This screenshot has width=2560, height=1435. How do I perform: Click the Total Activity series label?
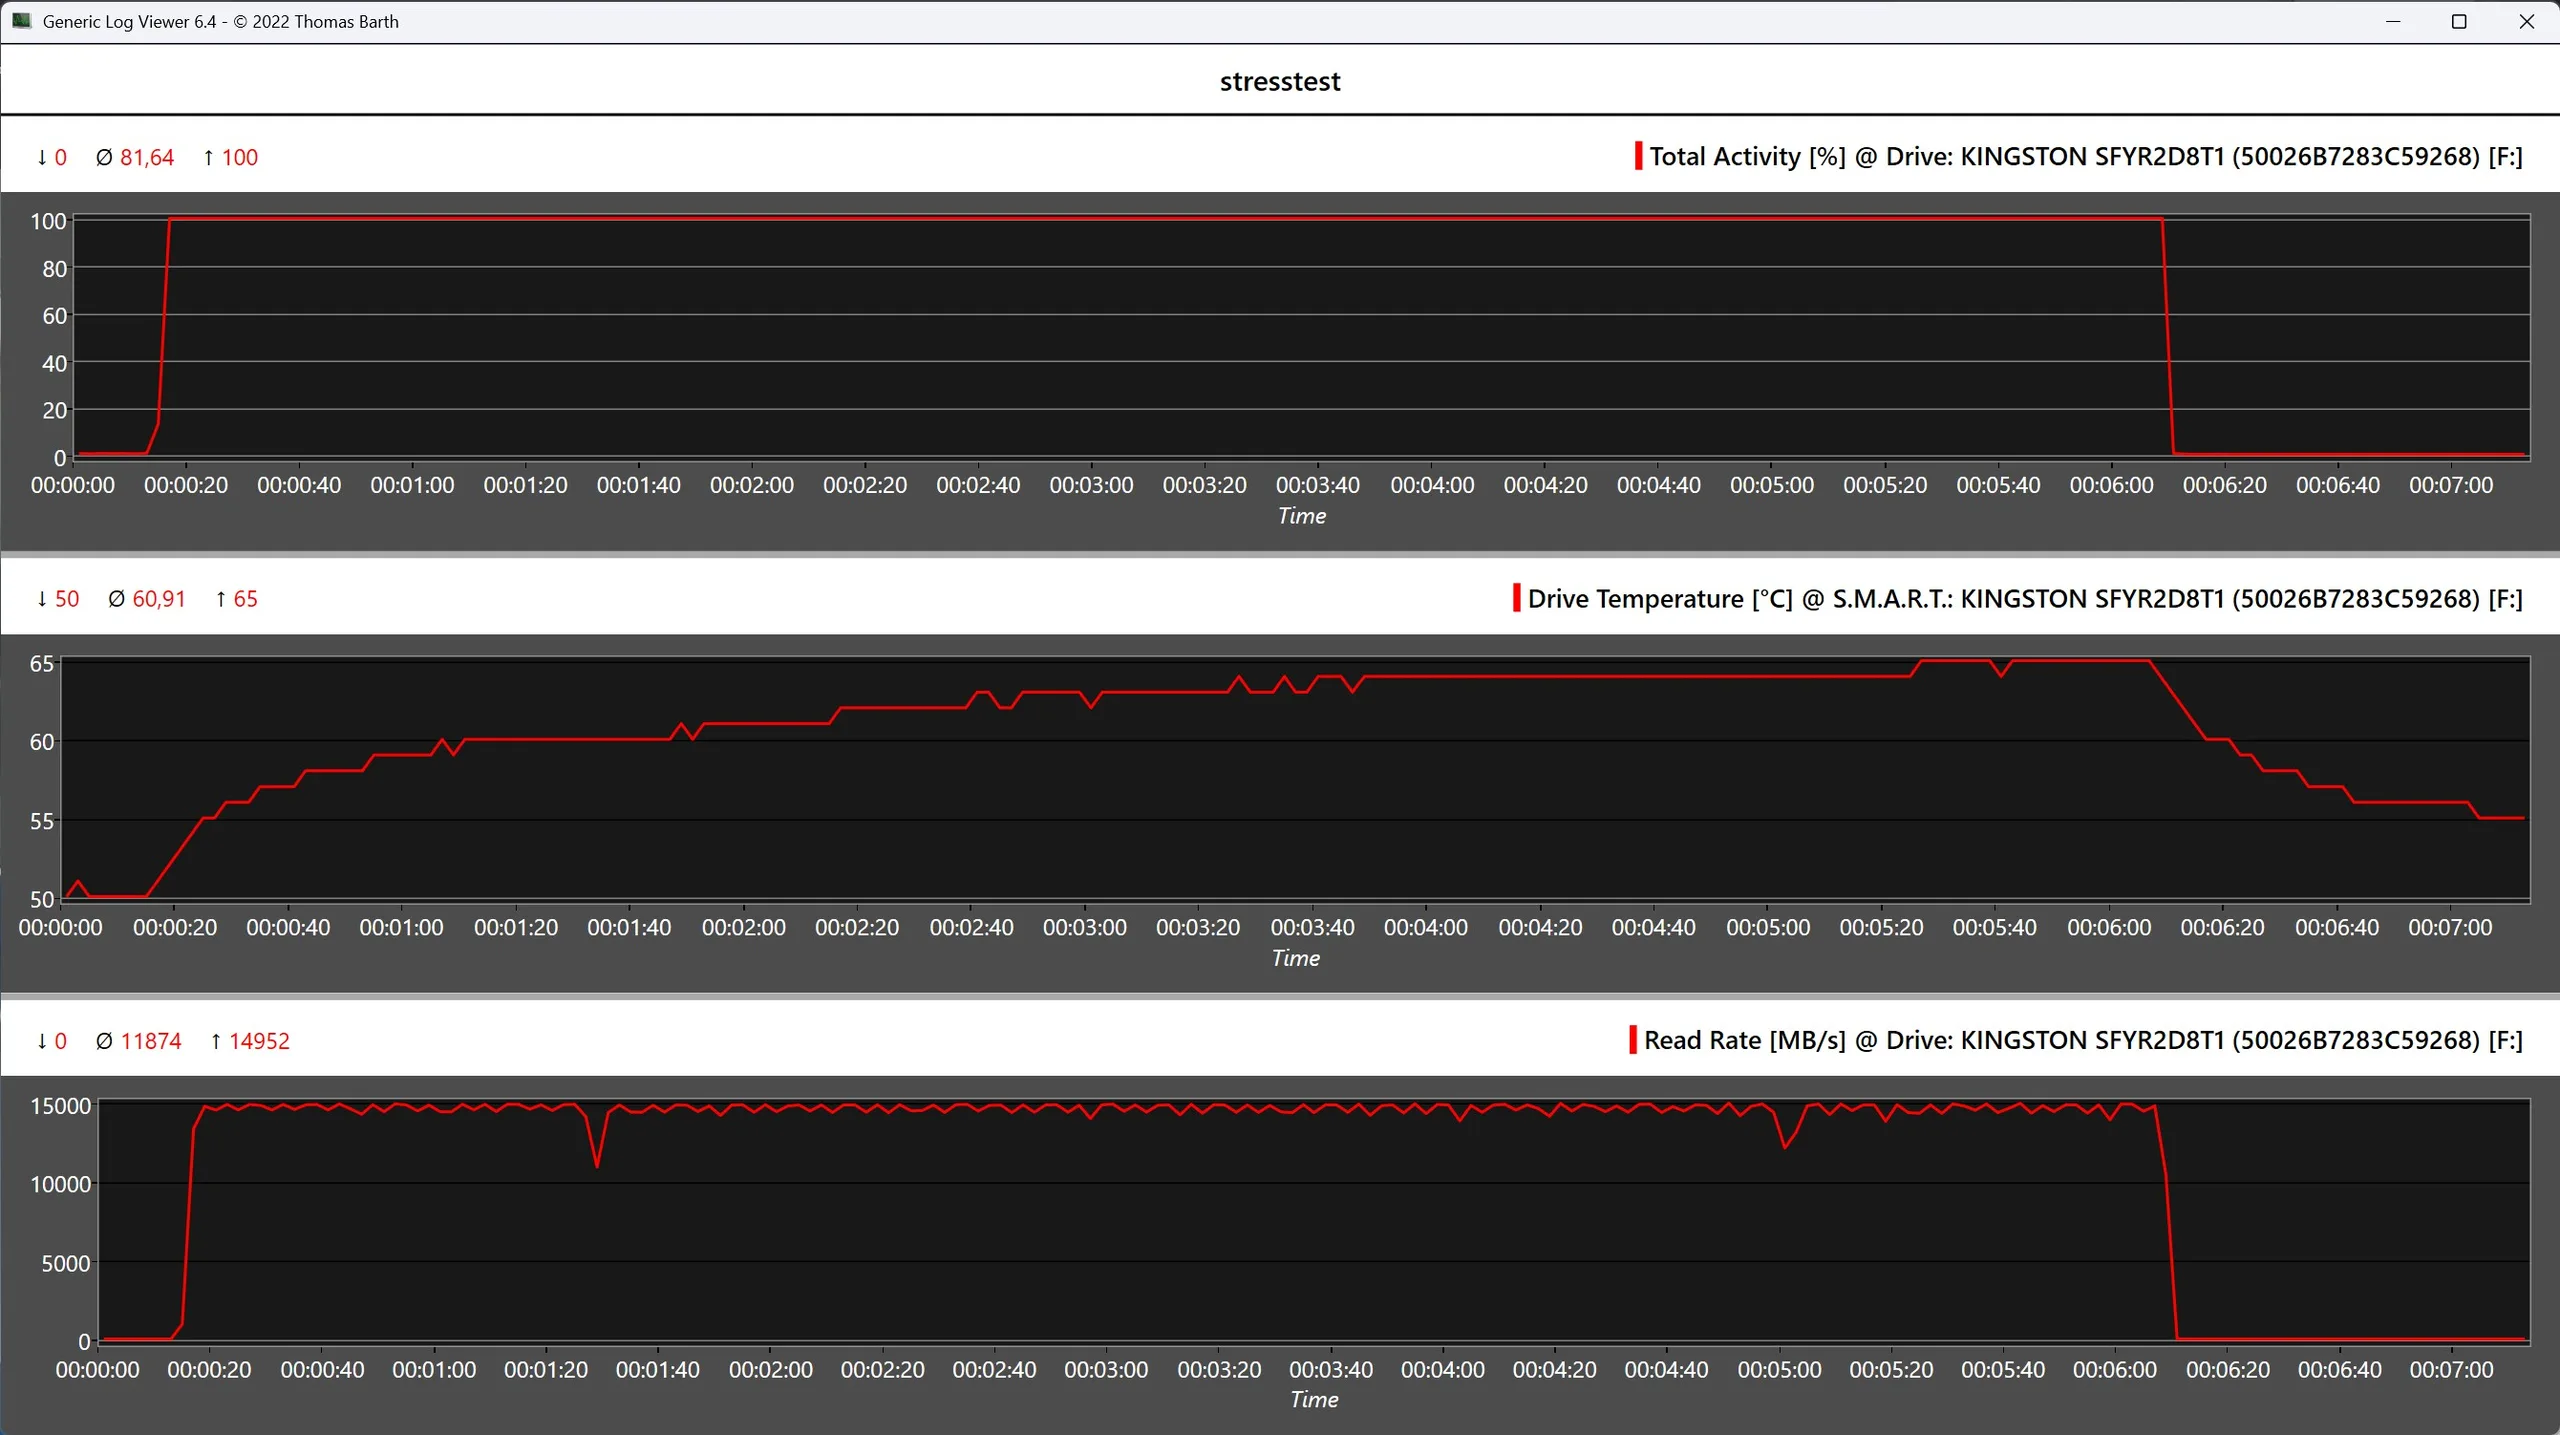pyautogui.click(x=2086, y=156)
